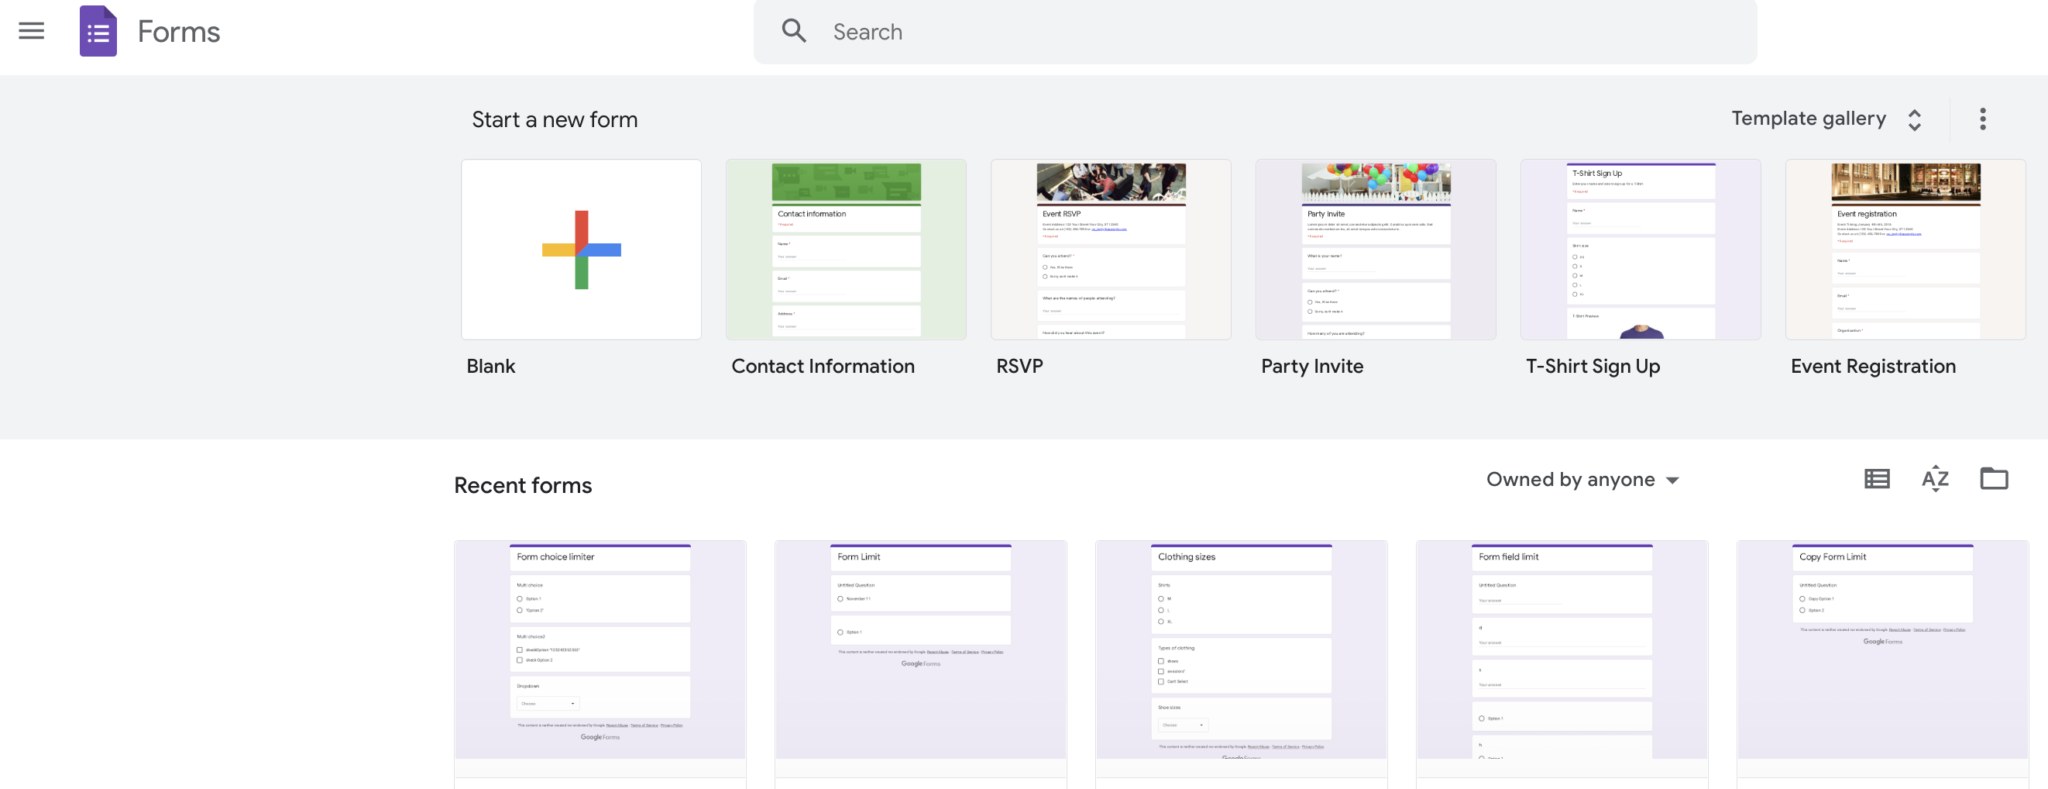The height and width of the screenshot is (789, 2048).
Task: Click the search magnifier icon
Action: point(794,31)
